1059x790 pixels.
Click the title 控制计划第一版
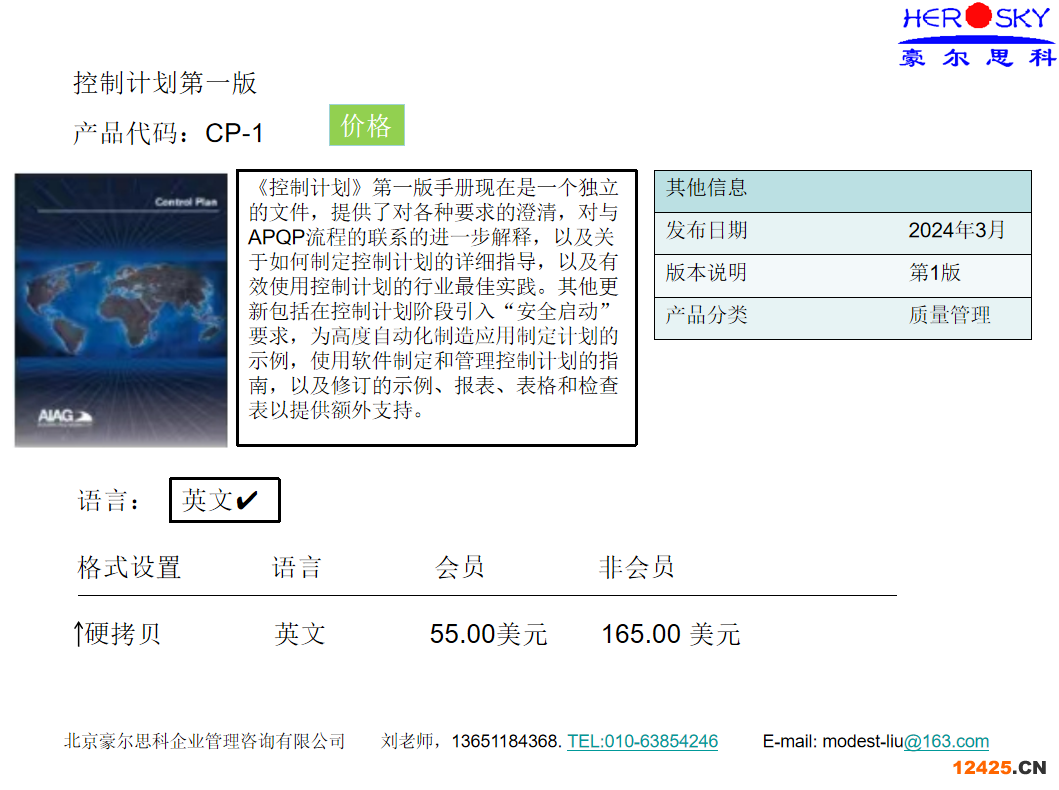165,83
